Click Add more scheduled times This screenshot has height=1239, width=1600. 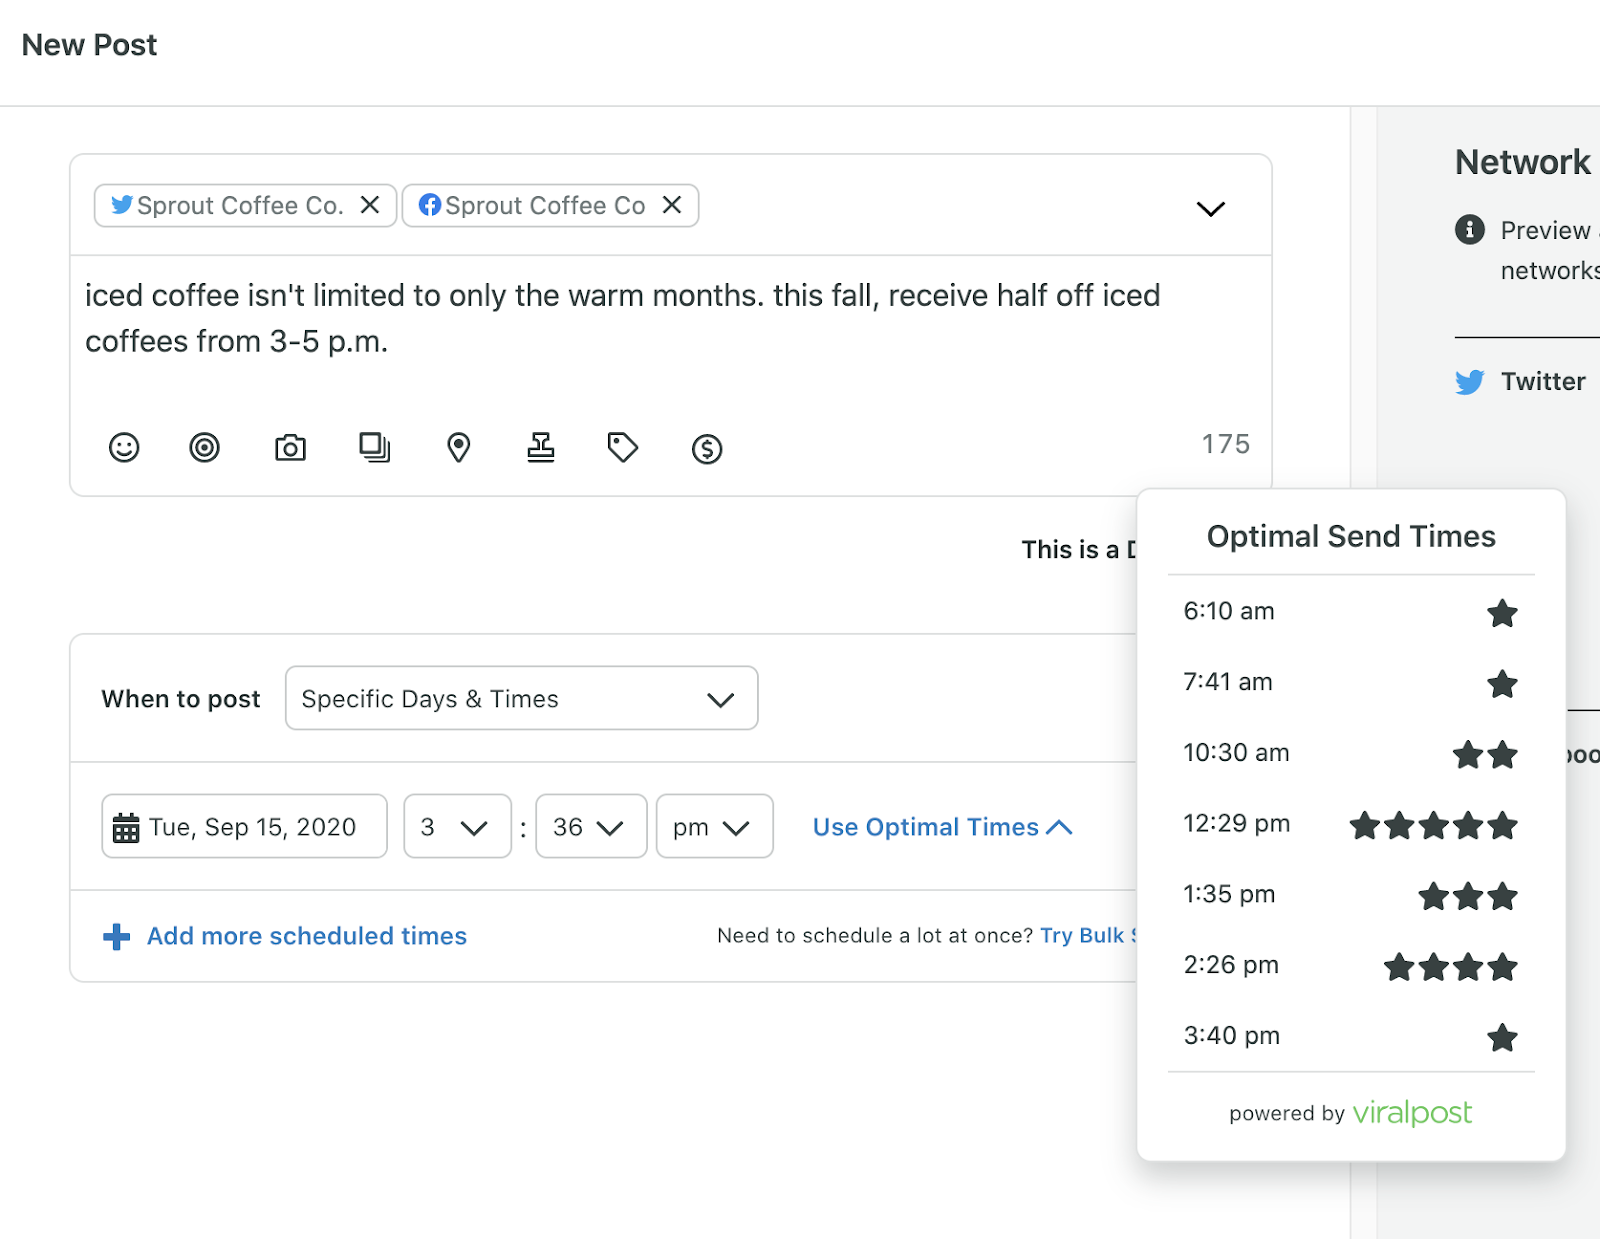pyautogui.click(x=306, y=936)
